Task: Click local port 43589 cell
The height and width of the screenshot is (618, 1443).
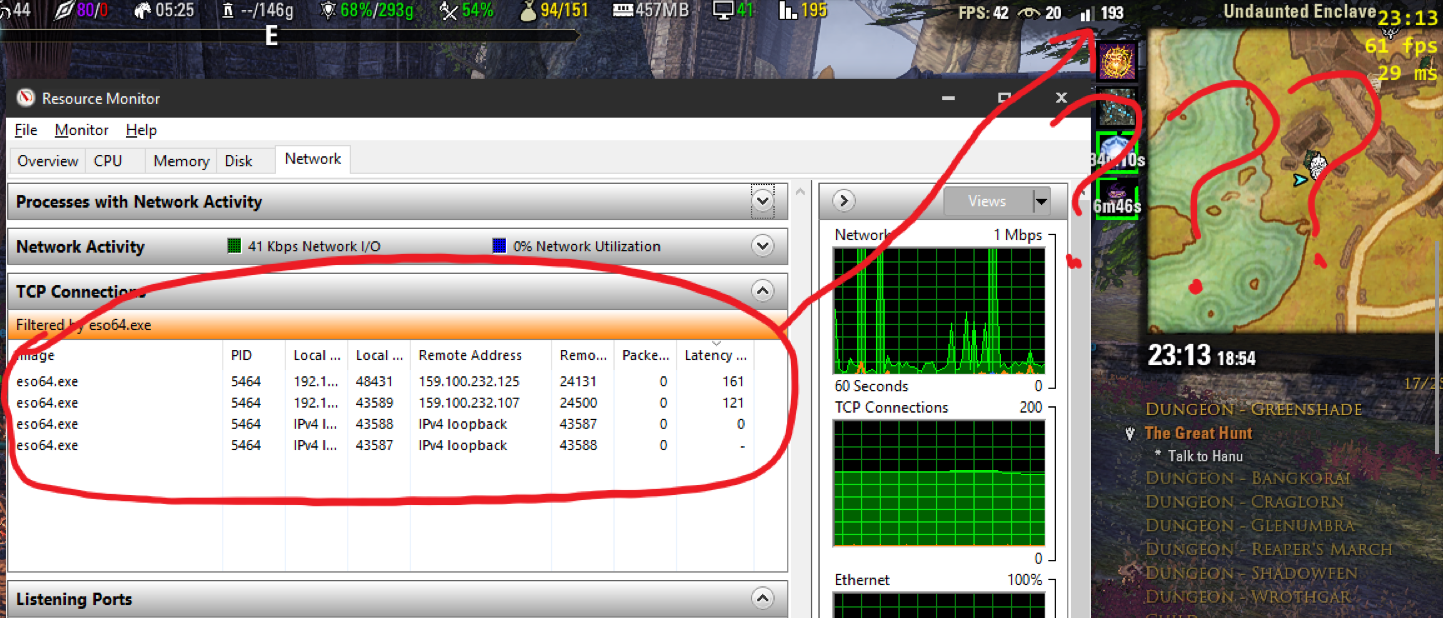Action: 374,403
